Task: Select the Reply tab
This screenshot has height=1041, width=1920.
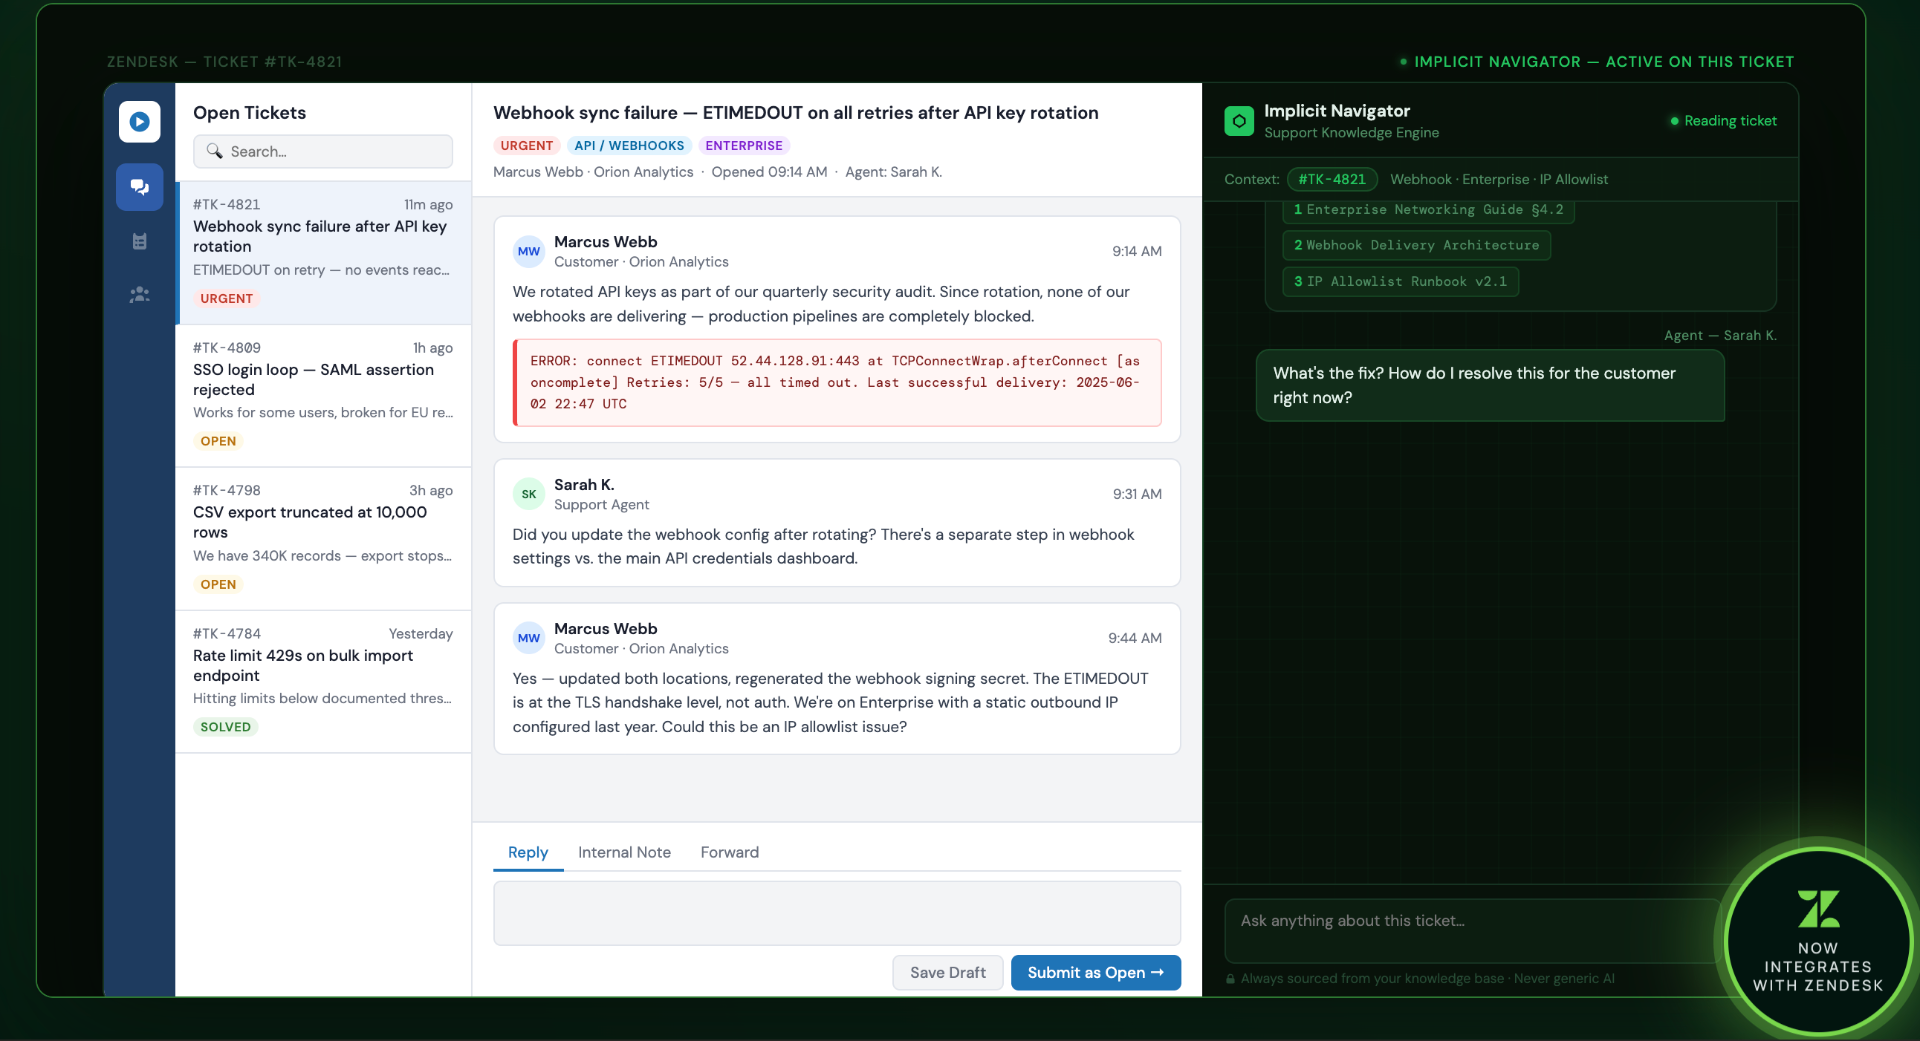Action: click(x=528, y=852)
